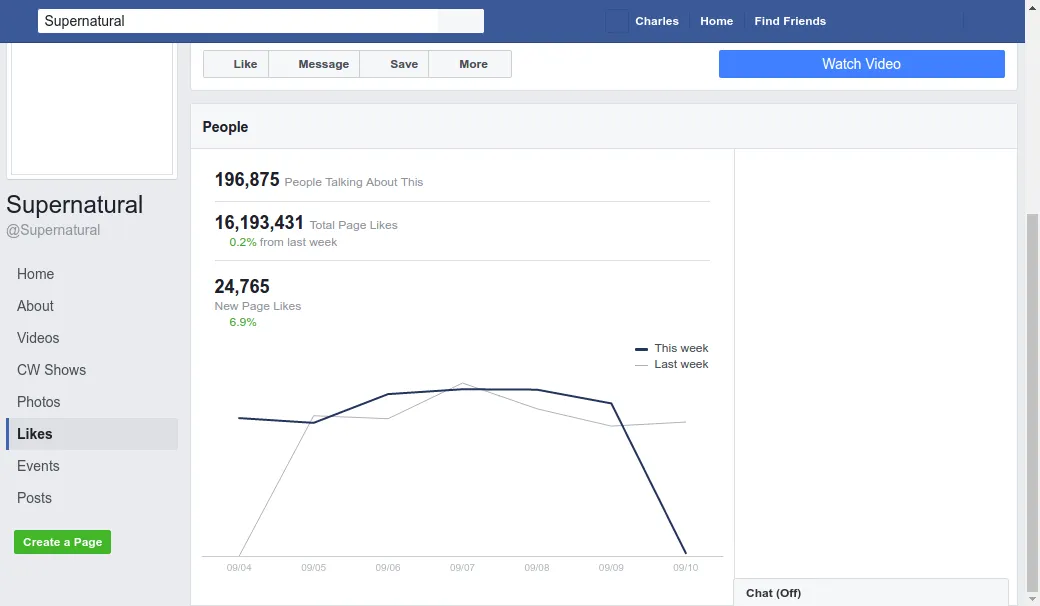Open the CW Shows sidebar tab
The image size is (1040, 606).
(x=92, y=370)
